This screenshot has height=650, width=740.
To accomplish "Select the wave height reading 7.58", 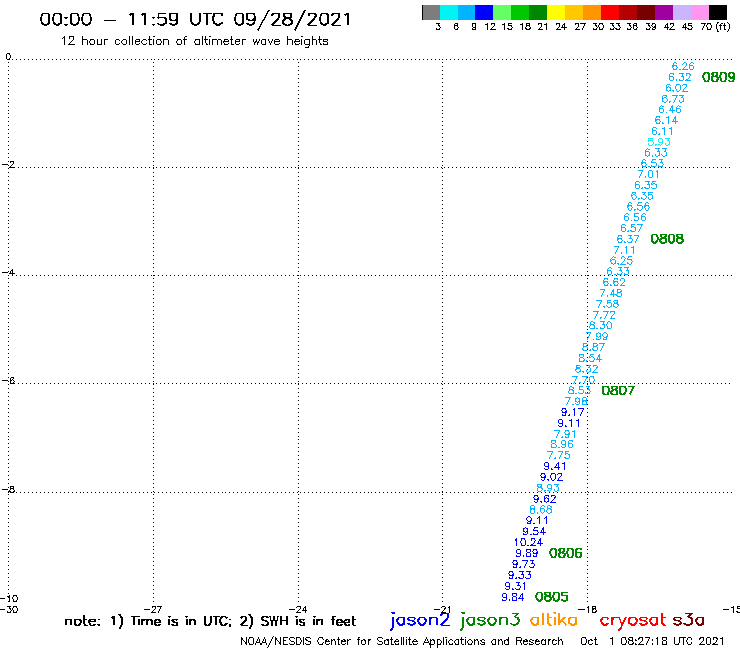I will pos(607,304).
